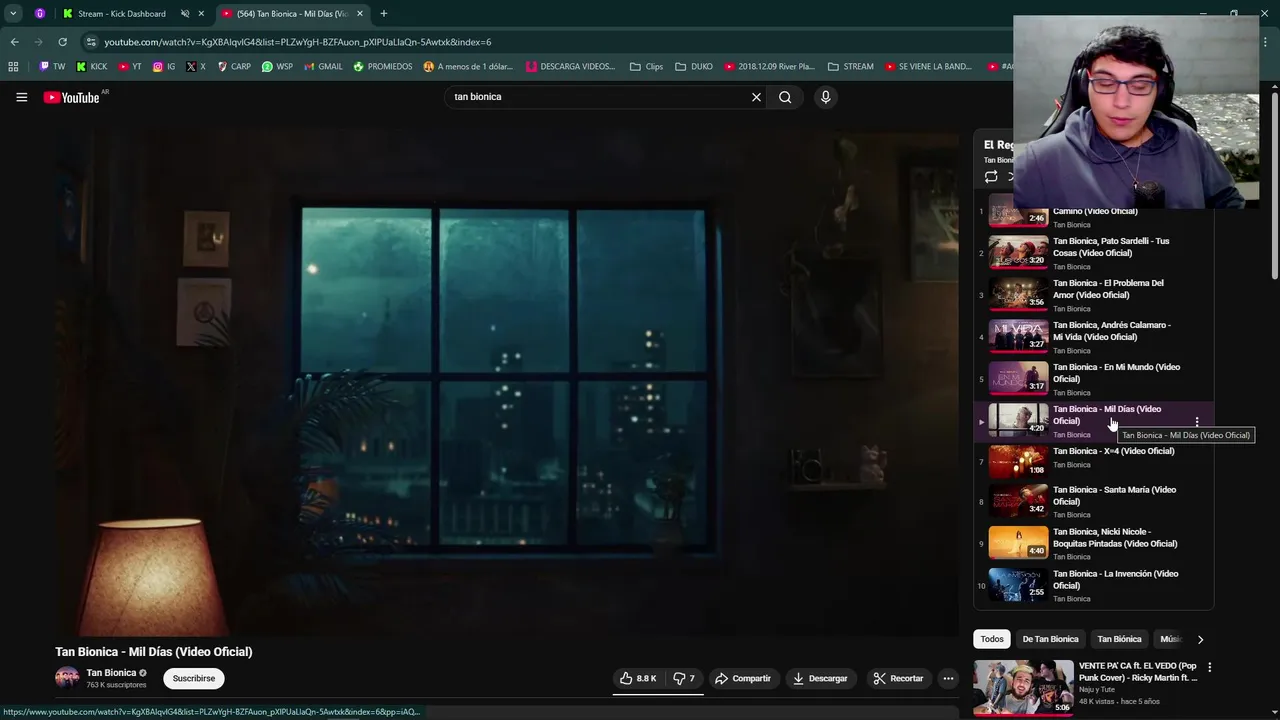Show more filter chips with right arrow
This screenshot has width=1280, height=720.
1200,639
